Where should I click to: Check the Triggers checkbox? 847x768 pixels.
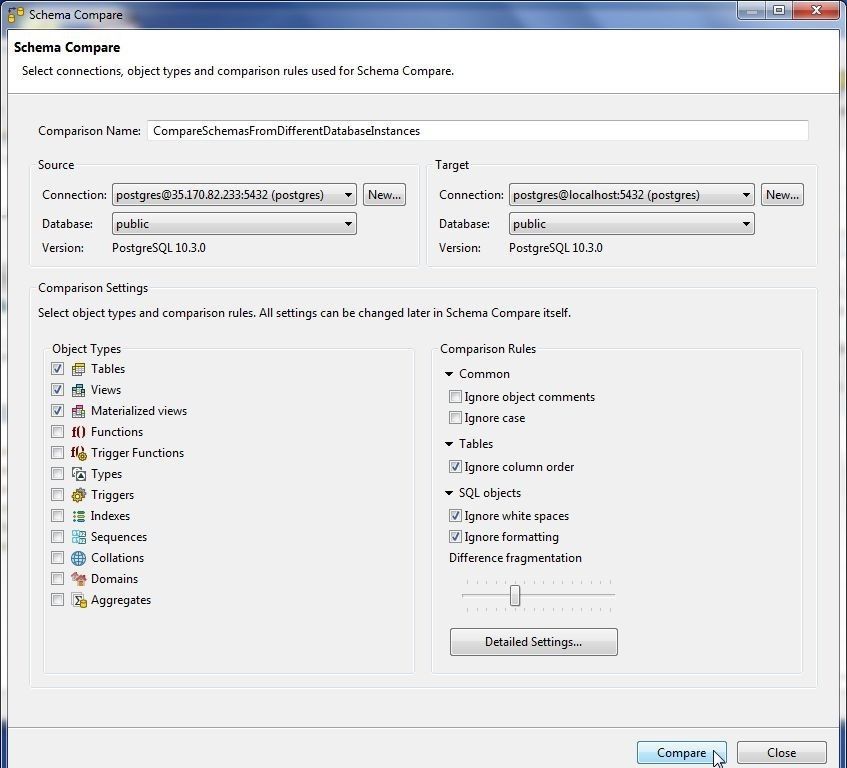57,495
